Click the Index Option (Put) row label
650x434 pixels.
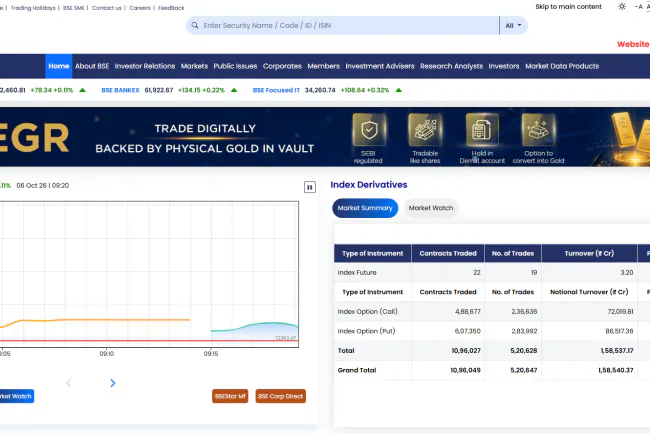(366, 331)
